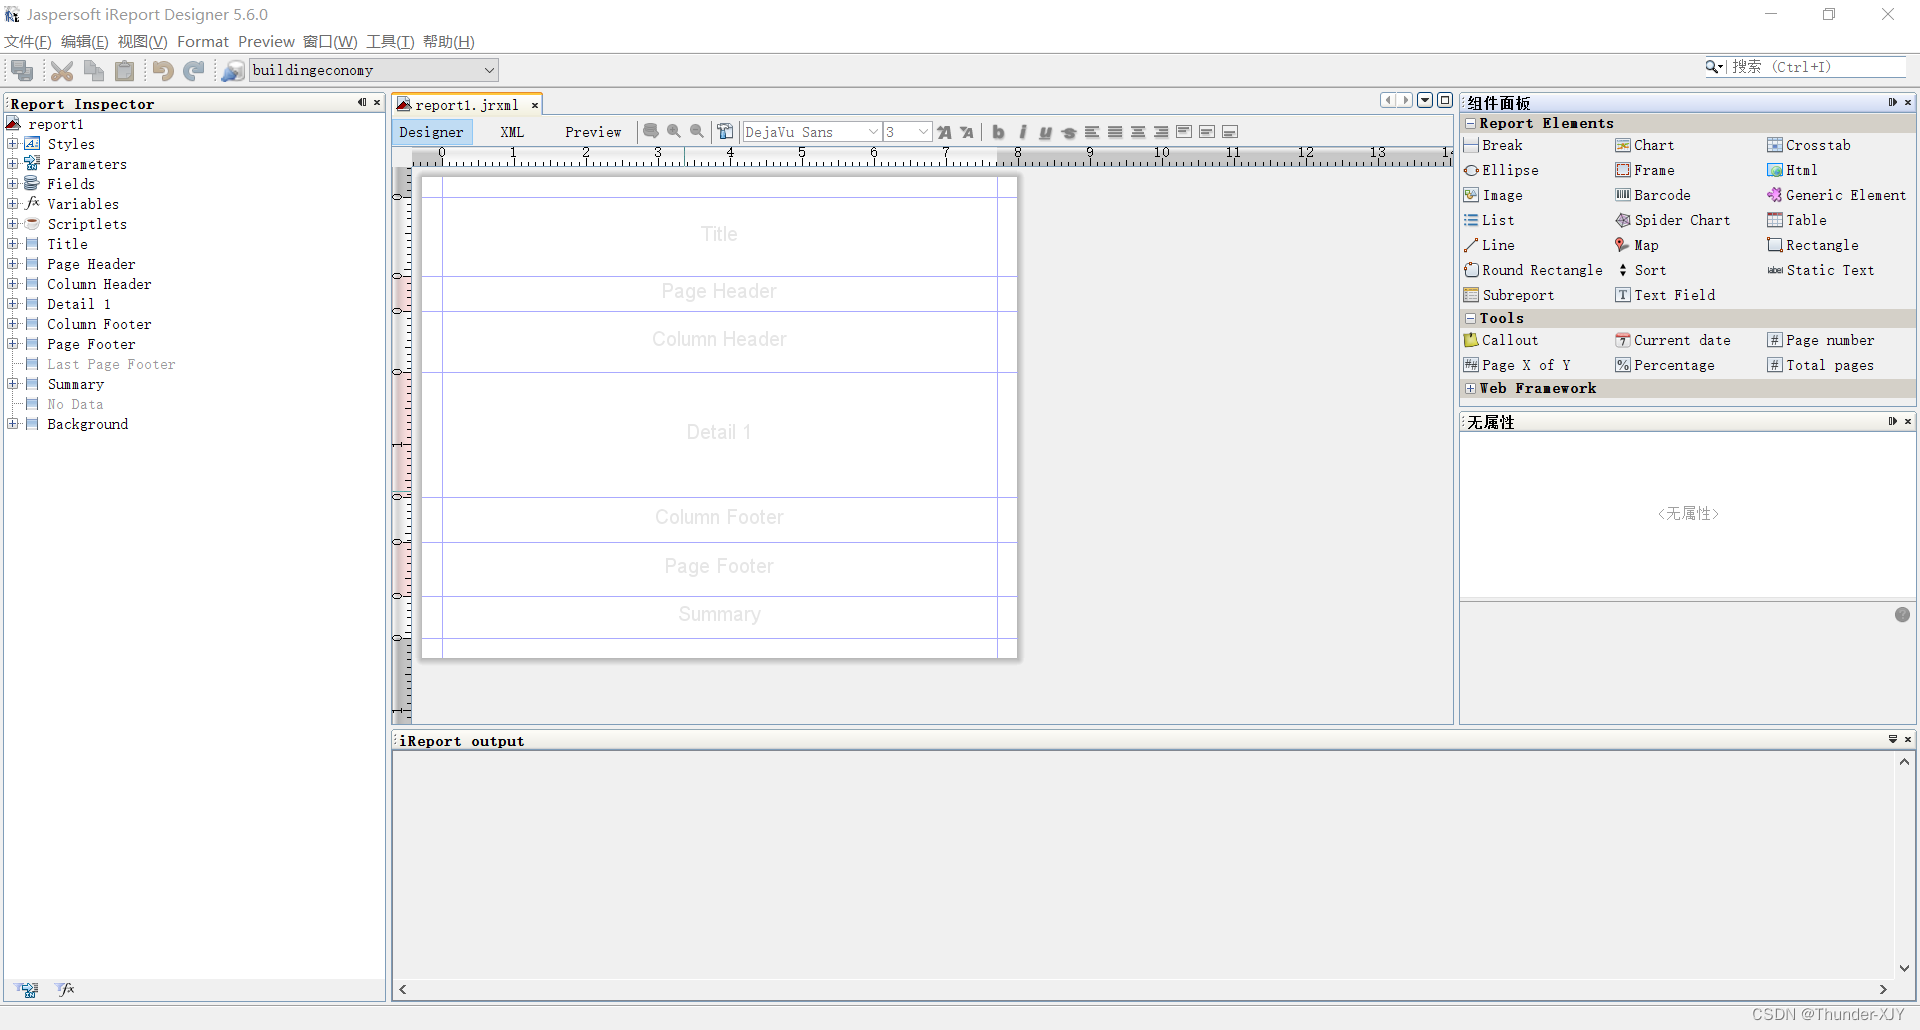Select Page Header in Report Inspector
This screenshot has height=1030, width=1920.
click(91, 264)
